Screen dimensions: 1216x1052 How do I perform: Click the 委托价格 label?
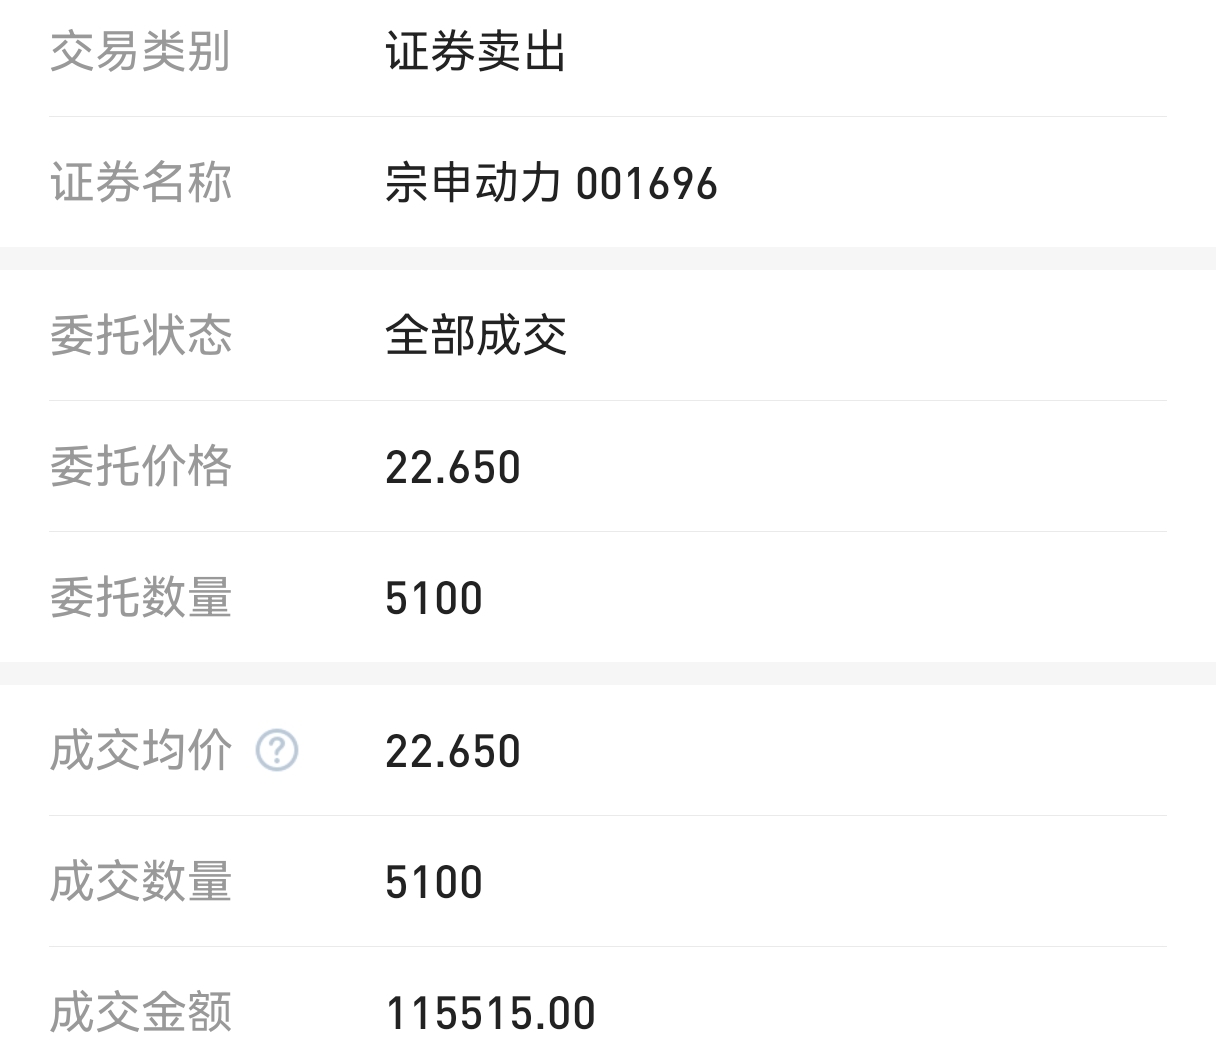click(140, 467)
